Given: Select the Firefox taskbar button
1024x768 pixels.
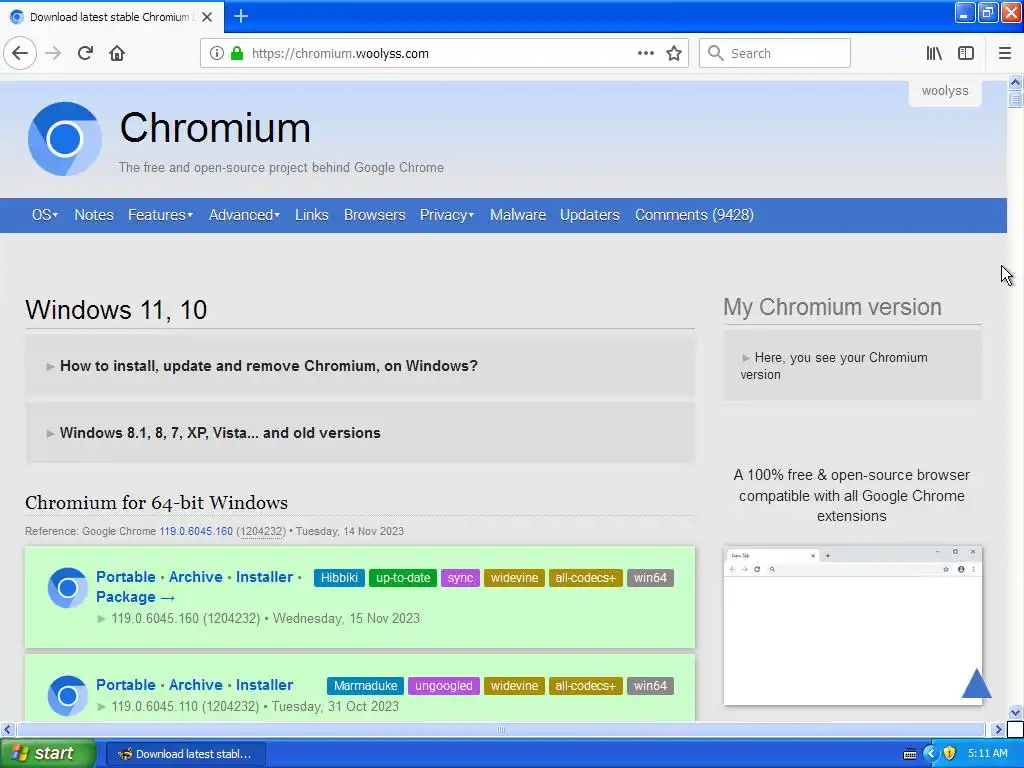Looking at the screenshot, I should click(x=185, y=754).
